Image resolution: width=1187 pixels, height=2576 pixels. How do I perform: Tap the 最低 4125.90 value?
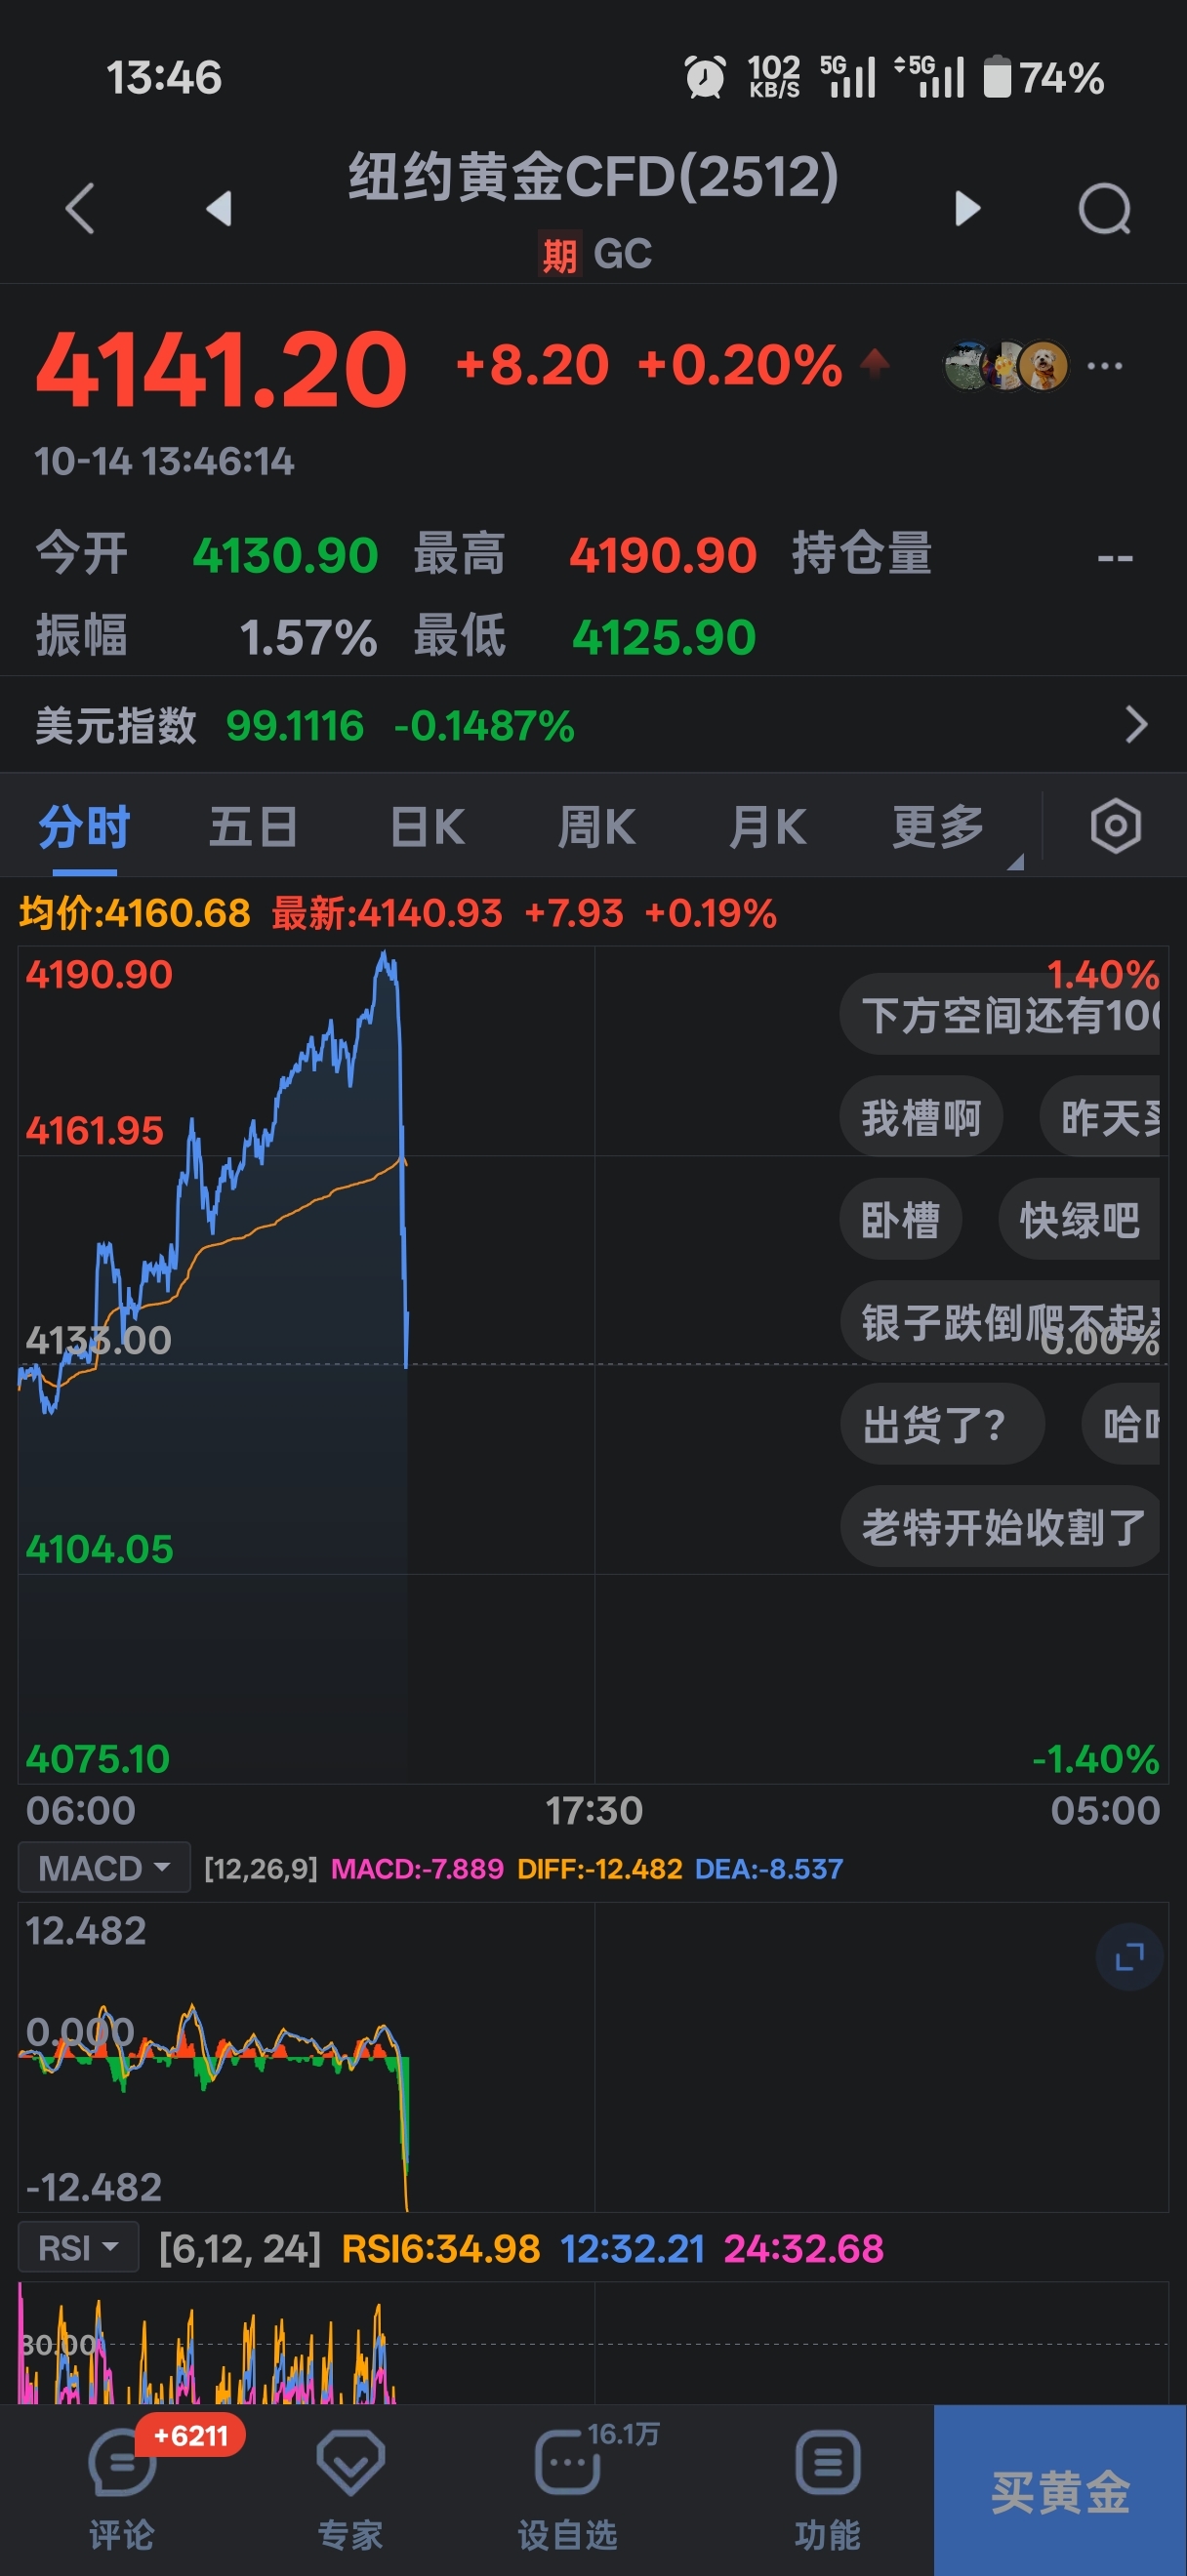(663, 637)
